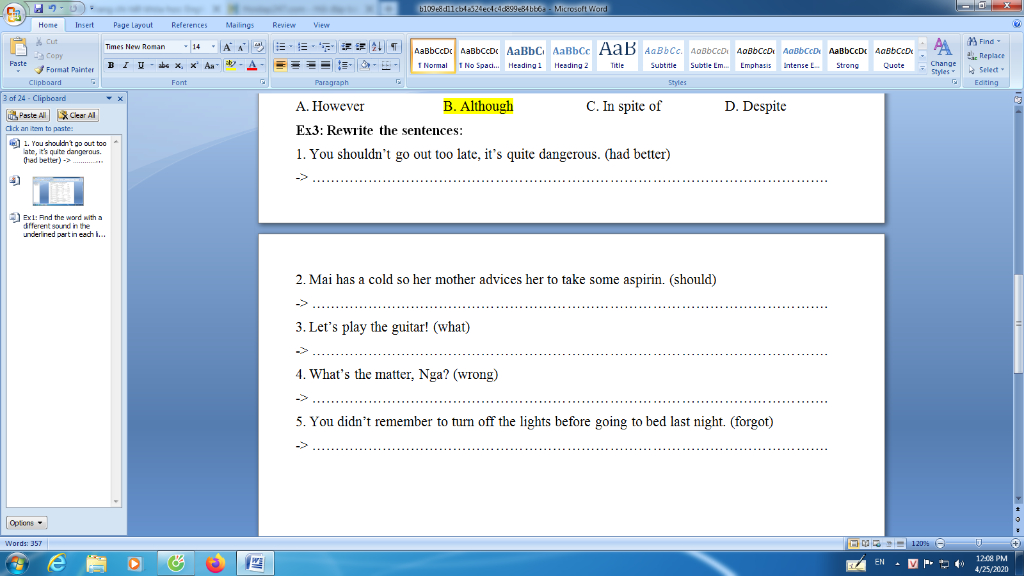Click Paste All in Clipboard pane
This screenshot has height=576, width=1024.
(27, 116)
